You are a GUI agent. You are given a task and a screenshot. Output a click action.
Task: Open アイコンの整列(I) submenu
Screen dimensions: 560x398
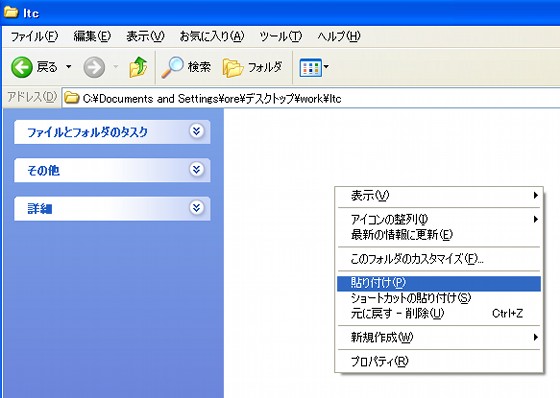pyautogui.click(x=439, y=219)
